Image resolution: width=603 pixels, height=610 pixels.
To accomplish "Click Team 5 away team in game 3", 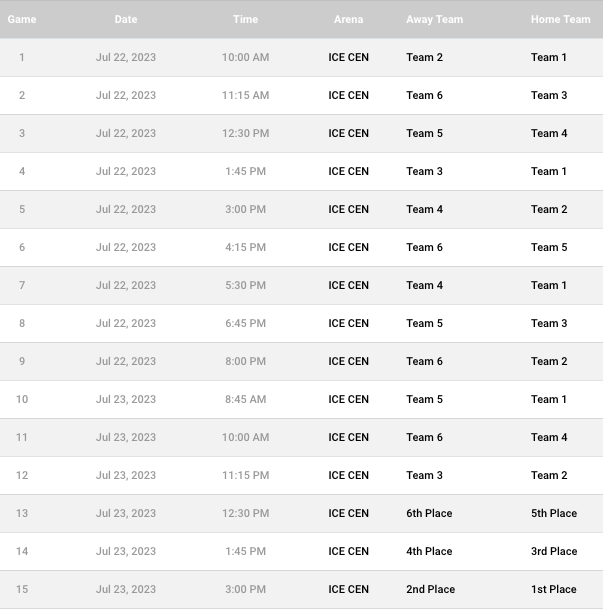I will coord(424,133).
